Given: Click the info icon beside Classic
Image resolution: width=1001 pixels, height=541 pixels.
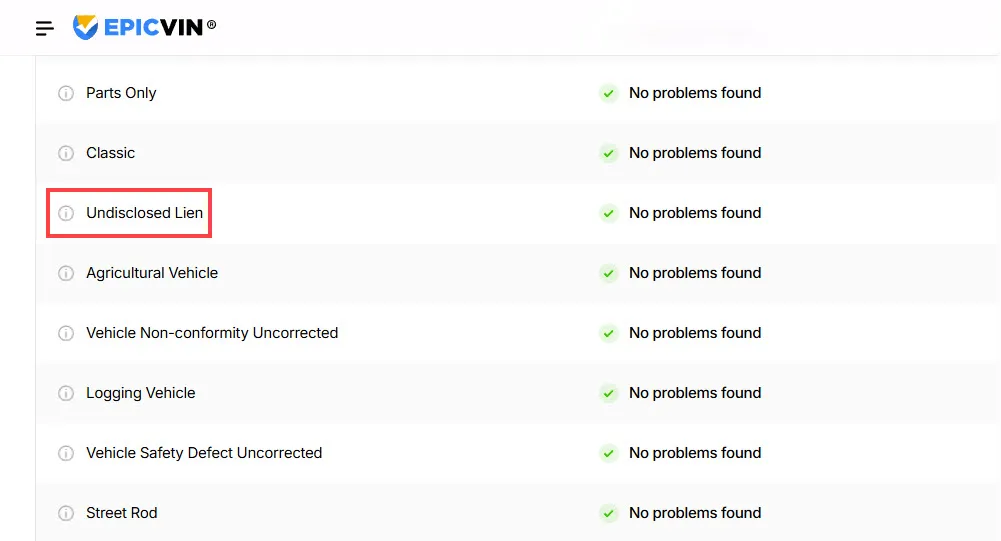Looking at the screenshot, I should 66,153.
